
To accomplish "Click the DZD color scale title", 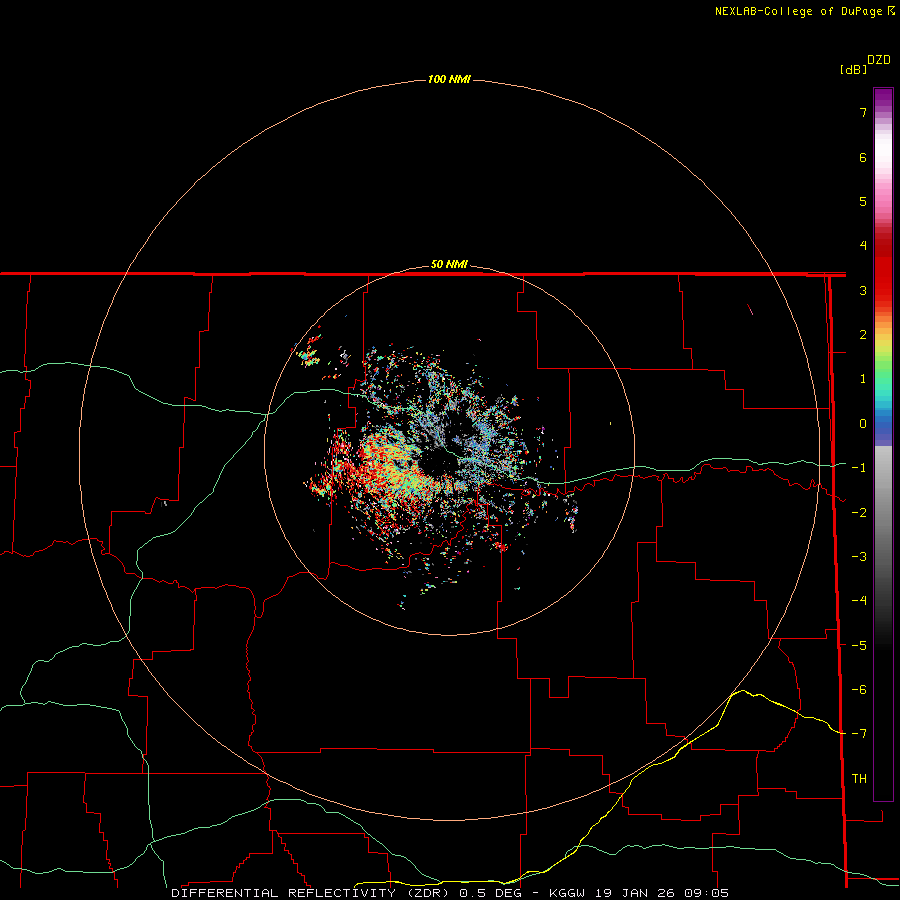I will (879, 60).
